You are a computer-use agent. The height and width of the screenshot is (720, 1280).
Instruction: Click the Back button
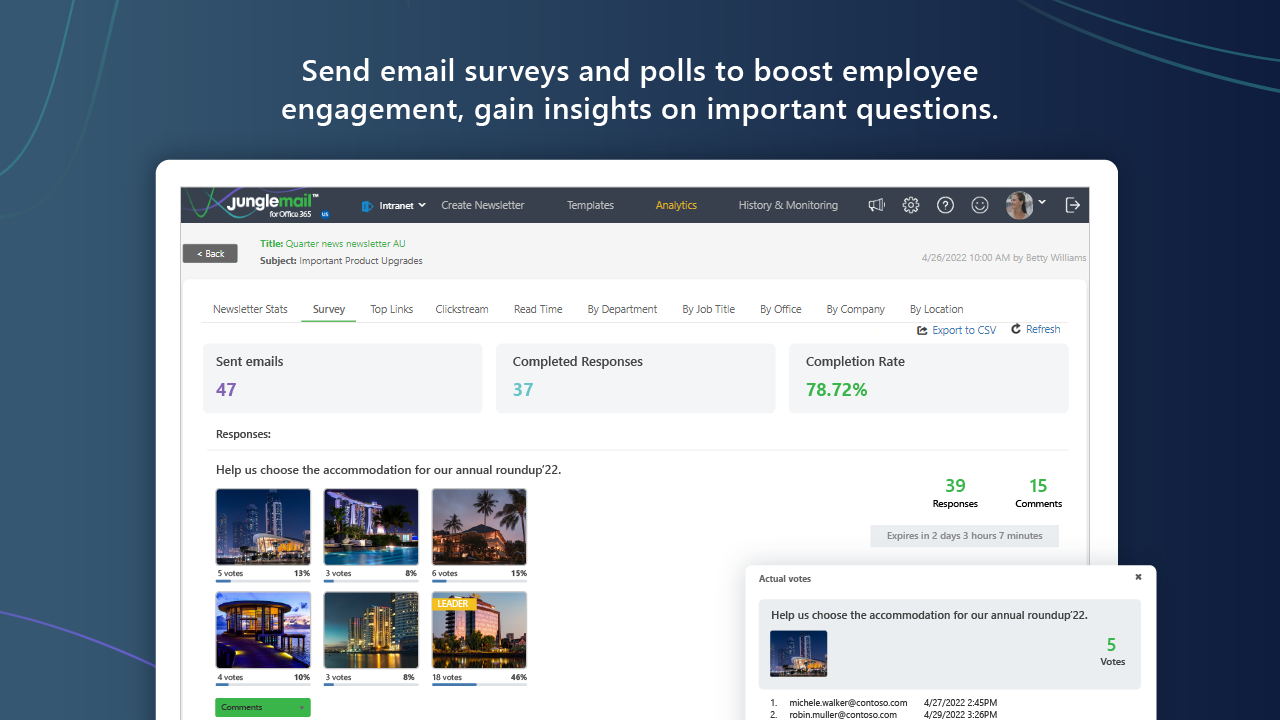pos(210,253)
